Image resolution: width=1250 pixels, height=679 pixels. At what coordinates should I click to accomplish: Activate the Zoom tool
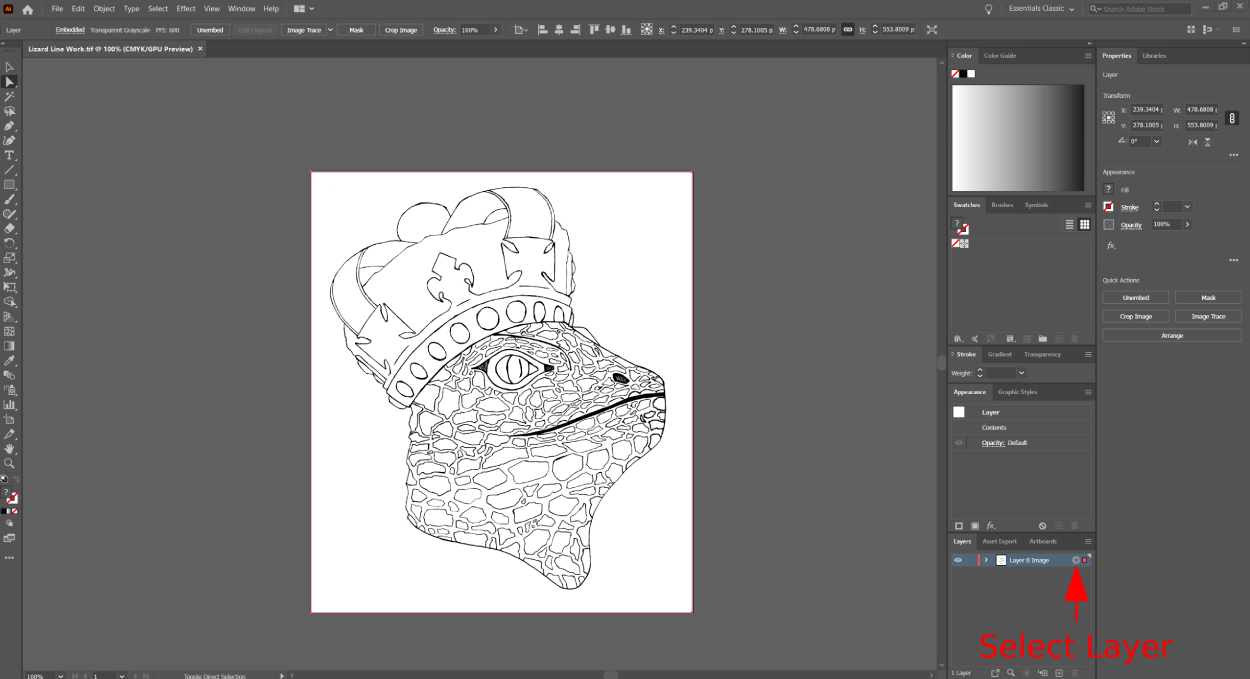10,464
